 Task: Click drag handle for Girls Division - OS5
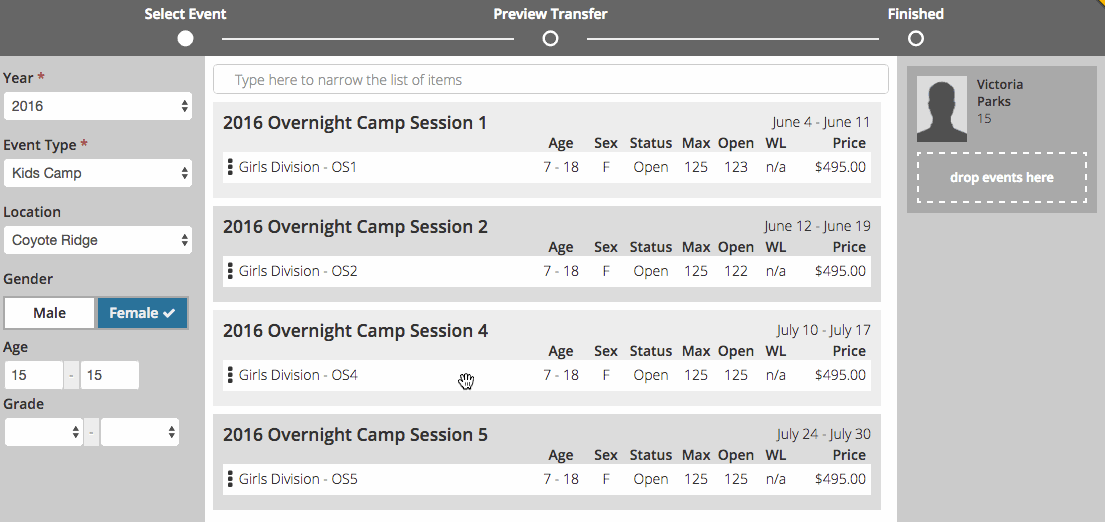(x=230, y=479)
